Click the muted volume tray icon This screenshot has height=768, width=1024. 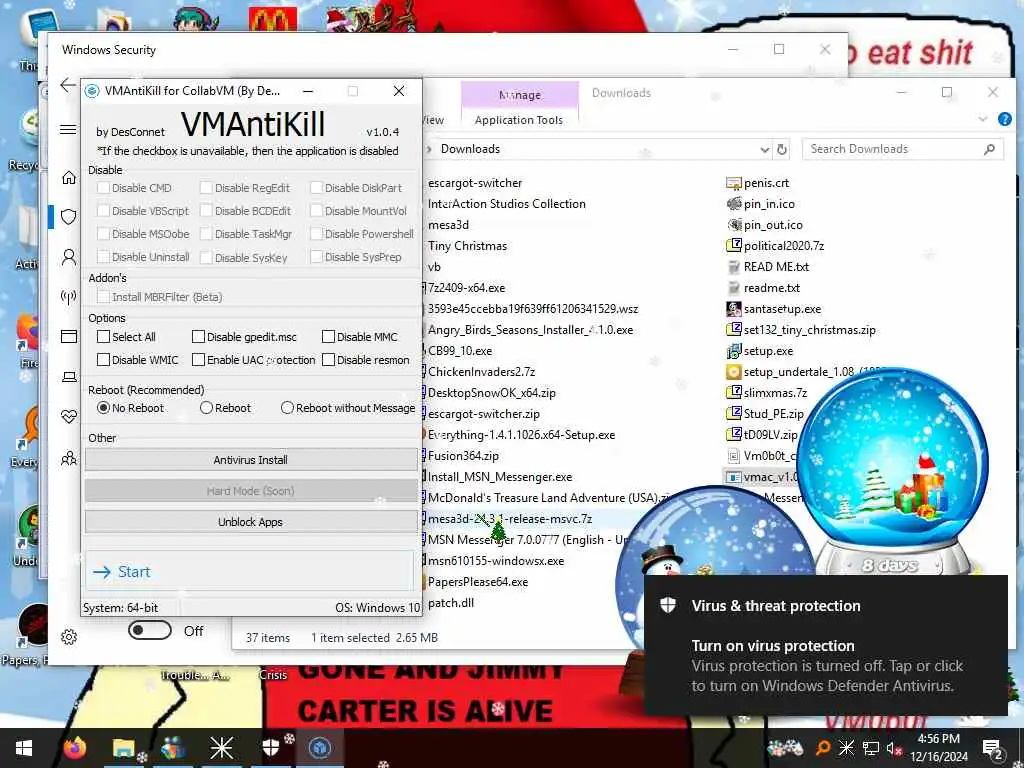(x=894, y=748)
